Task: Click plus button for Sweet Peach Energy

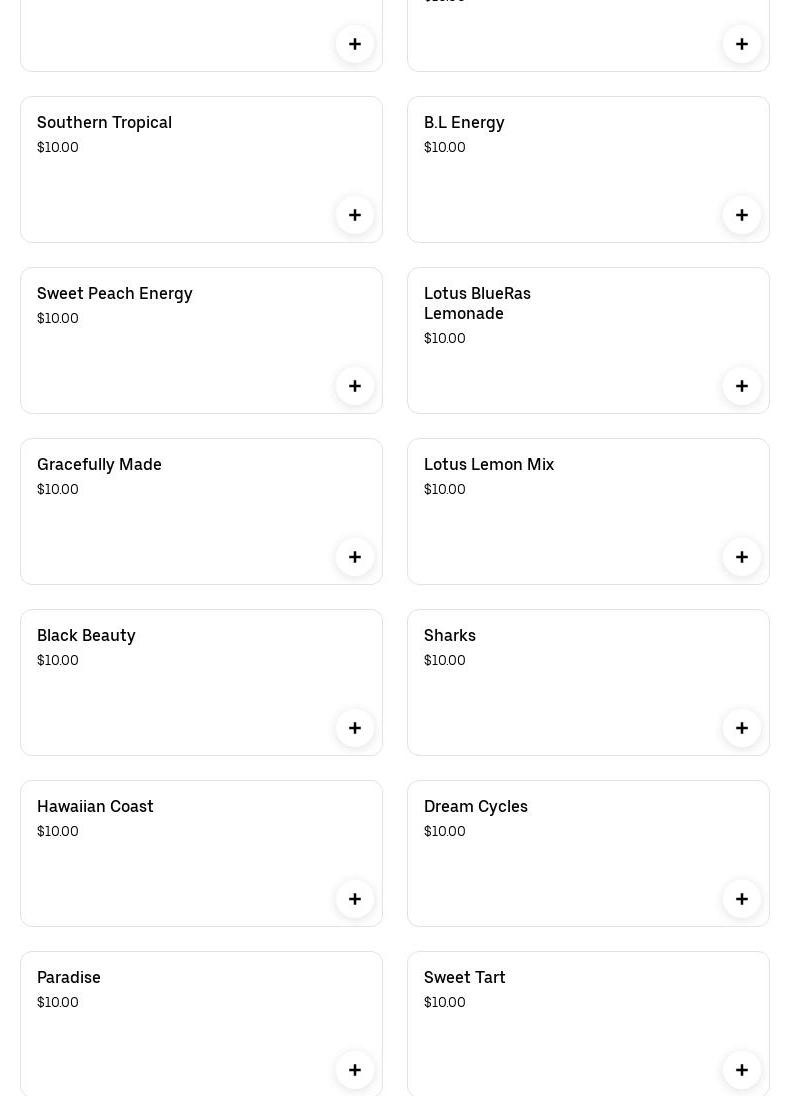Action: 355,386
